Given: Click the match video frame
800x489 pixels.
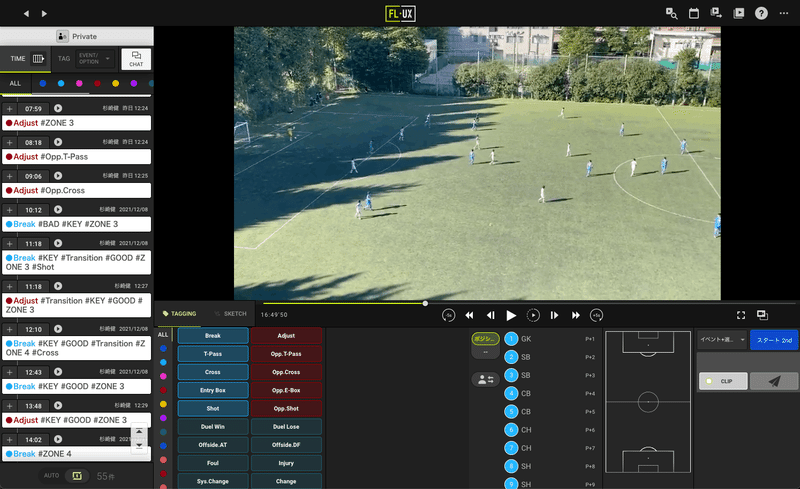Looking at the screenshot, I should (477, 163).
